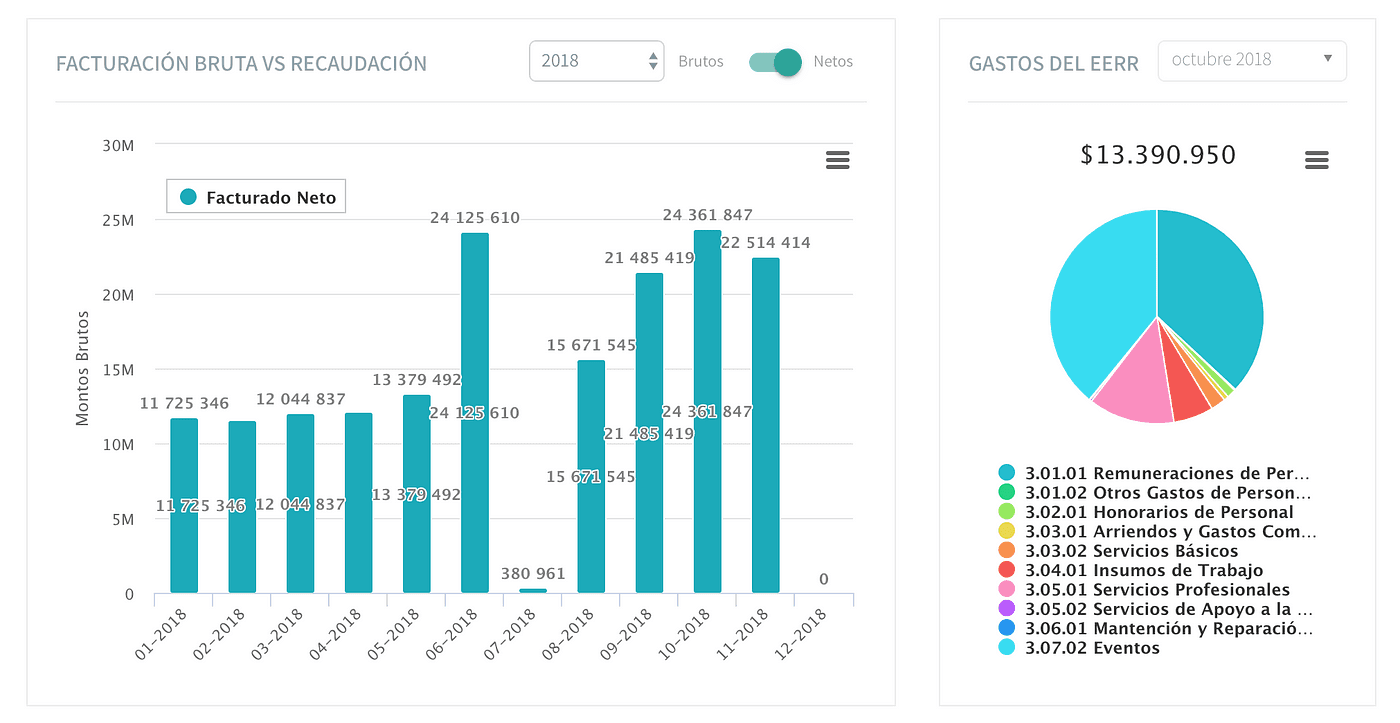Click the GASTOS DEL EERR title

1054,64
